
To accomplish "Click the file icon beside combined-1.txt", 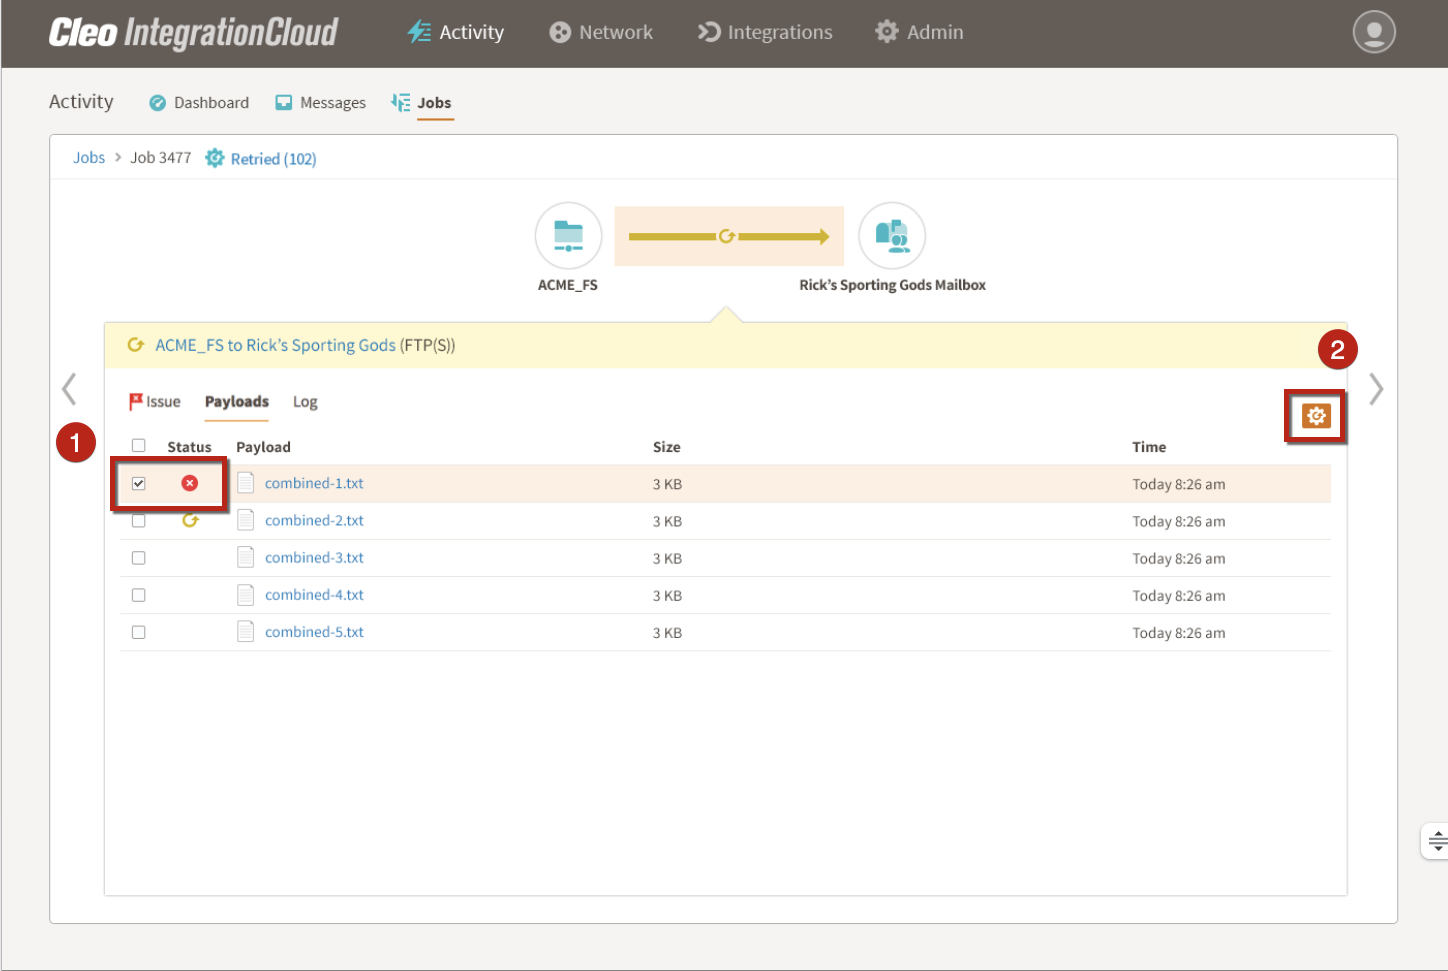I will tap(245, 483).
